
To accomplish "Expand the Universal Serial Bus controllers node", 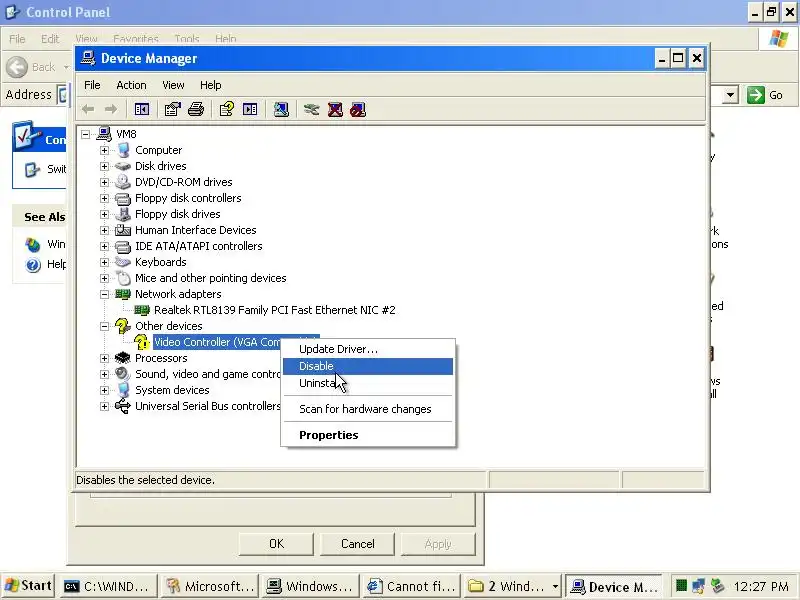I will coord(104,406).
